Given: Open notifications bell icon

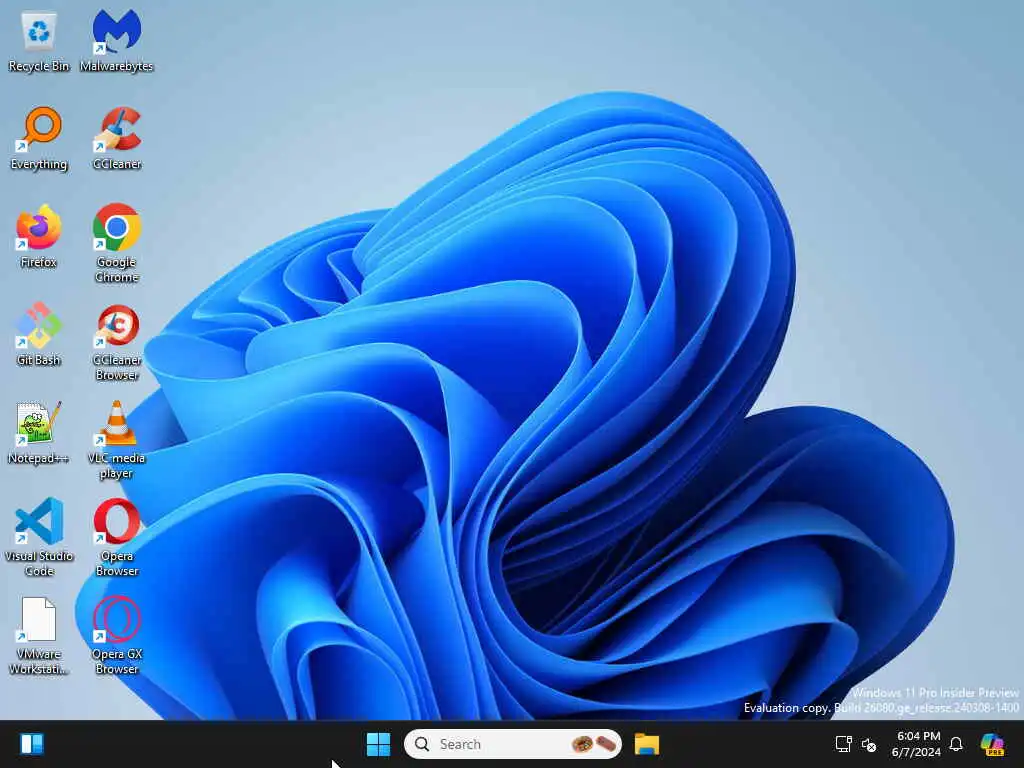Looking at the screenshot, I should [x=956, y=744].
